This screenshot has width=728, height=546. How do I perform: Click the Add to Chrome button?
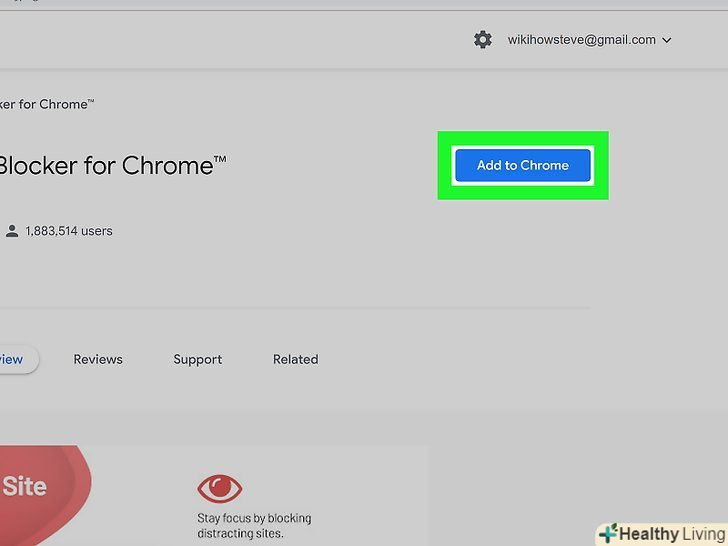pyautogui.click(x=523, y=165)
